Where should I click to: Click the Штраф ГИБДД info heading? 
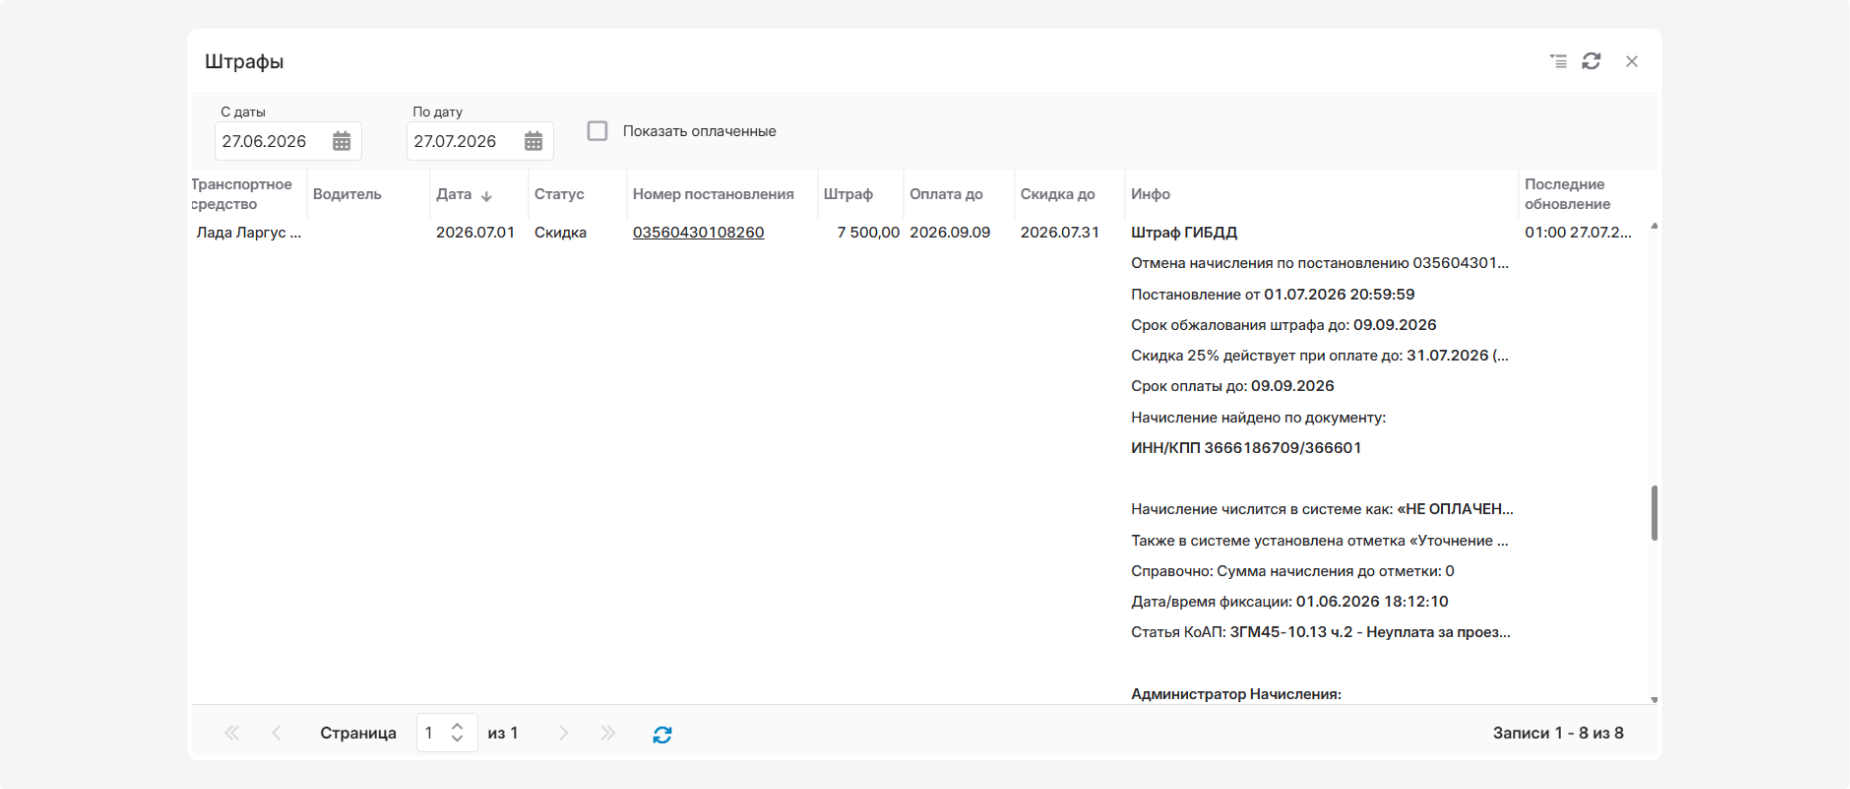click(x=1184, y=232)
